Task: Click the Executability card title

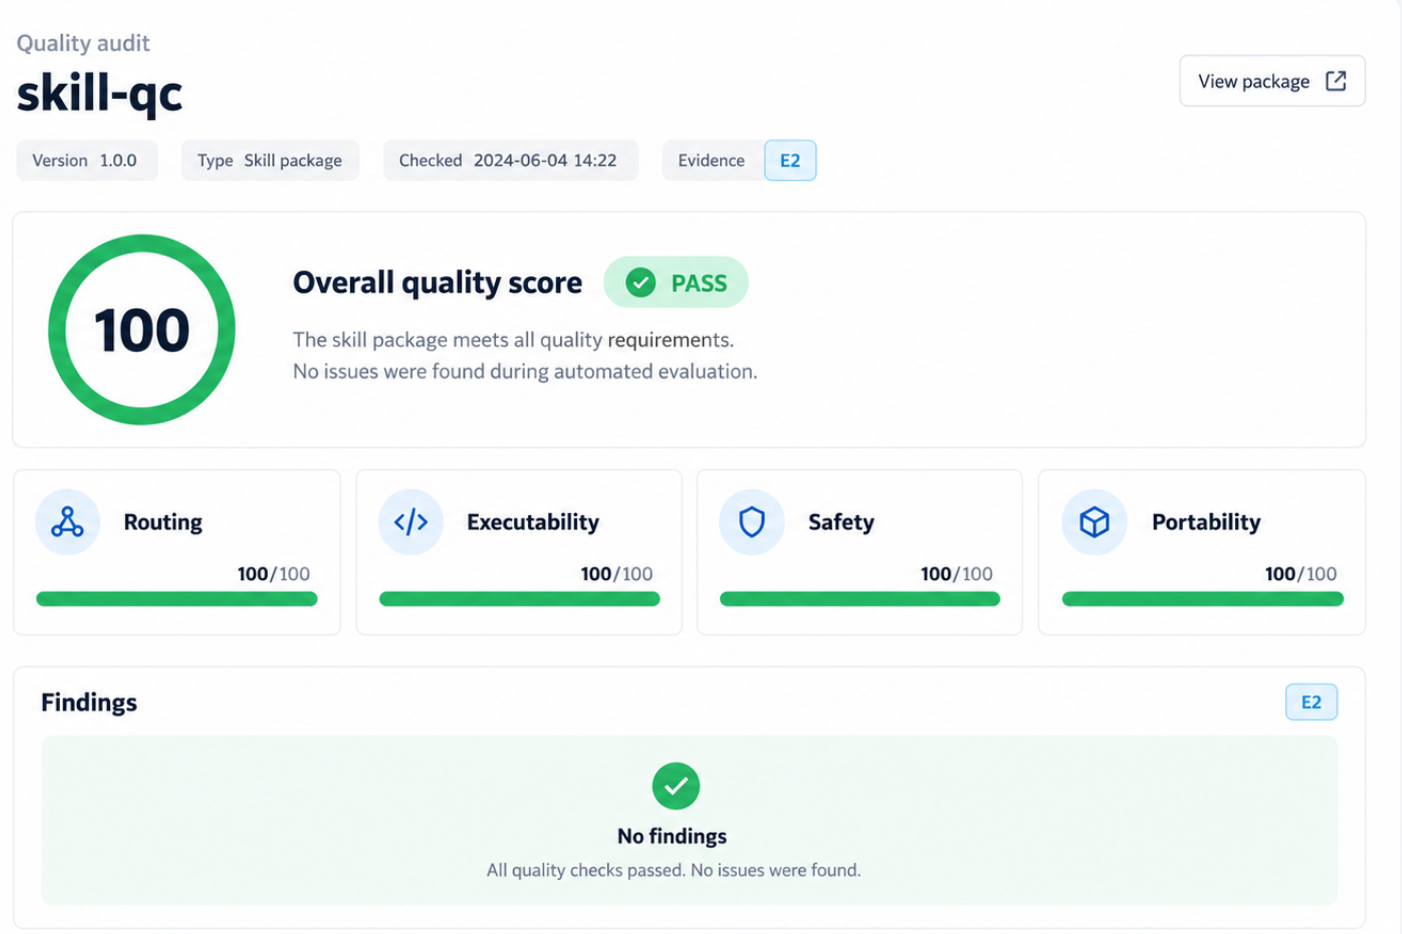Action: click(533, 522)
